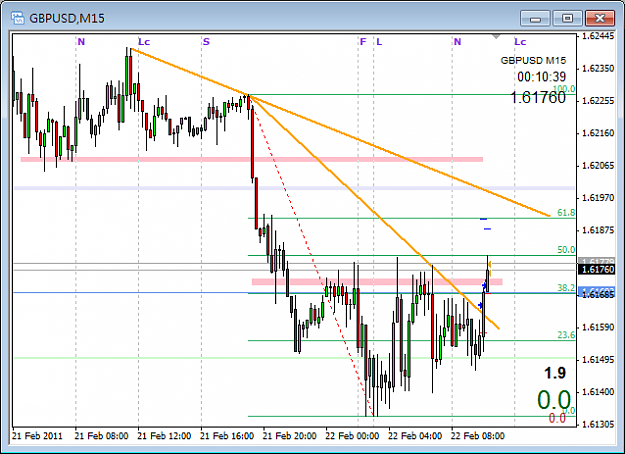Click the 21 Feb 20:00 time label
This screenshot has width=625, height=454.
(x=289, y=436)
